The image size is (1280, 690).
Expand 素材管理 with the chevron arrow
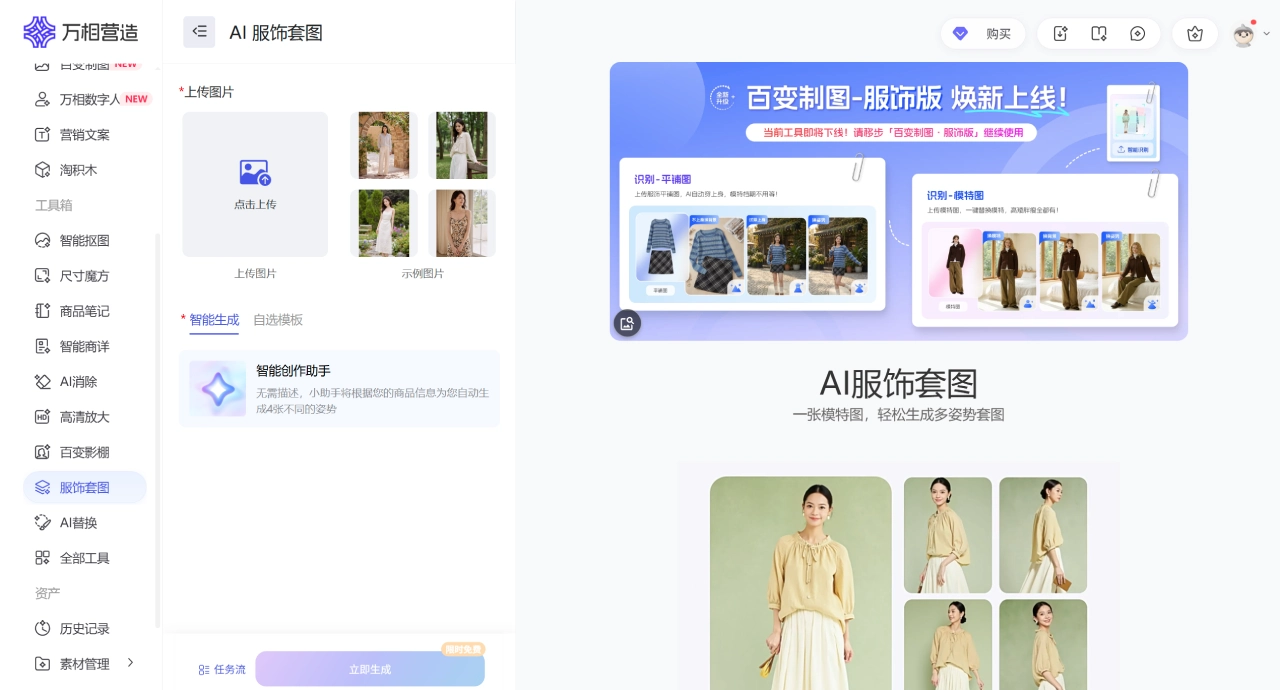pyautogui.click(x=130, y=663)
